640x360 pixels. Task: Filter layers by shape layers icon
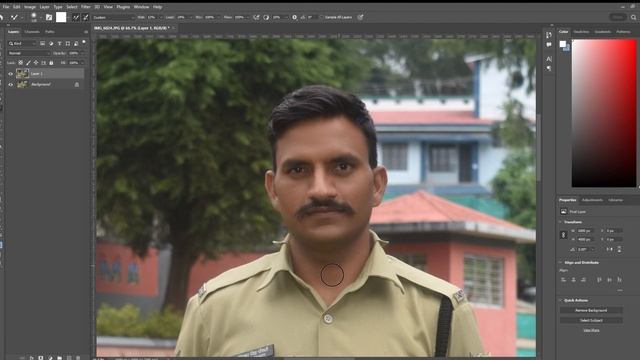[68, 43]
